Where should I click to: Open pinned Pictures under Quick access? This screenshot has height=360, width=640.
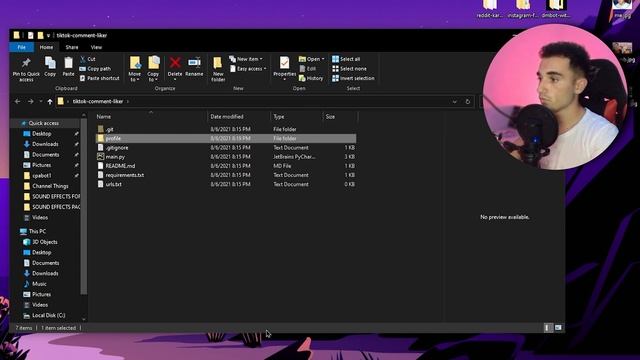click(42, 165)
